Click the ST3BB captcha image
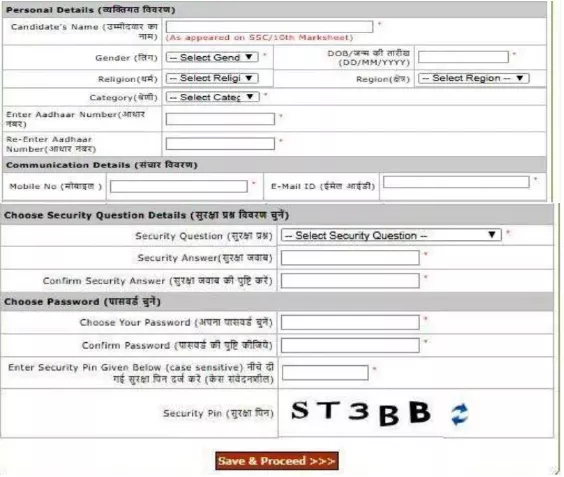564x477 pixels. (x=361, y=413)
